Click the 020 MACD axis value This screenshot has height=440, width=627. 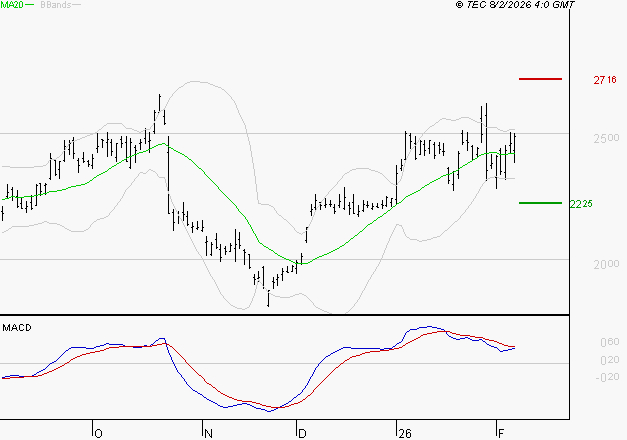[610, 360]
